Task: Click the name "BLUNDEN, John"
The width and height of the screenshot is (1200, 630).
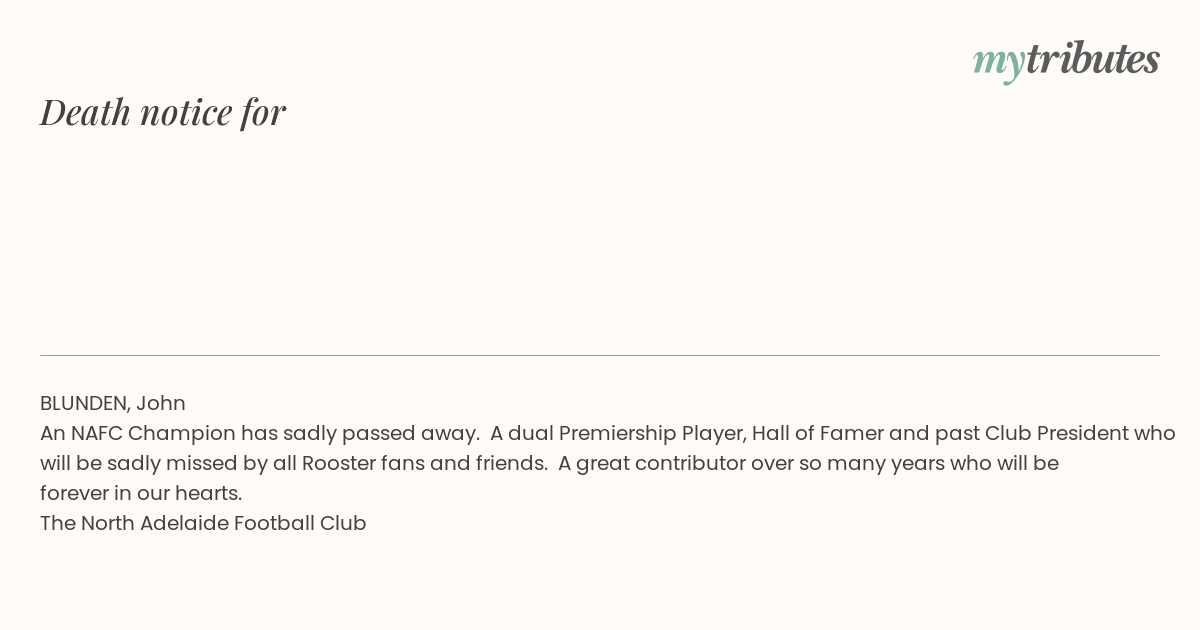Action: click(x=113, y=403)
